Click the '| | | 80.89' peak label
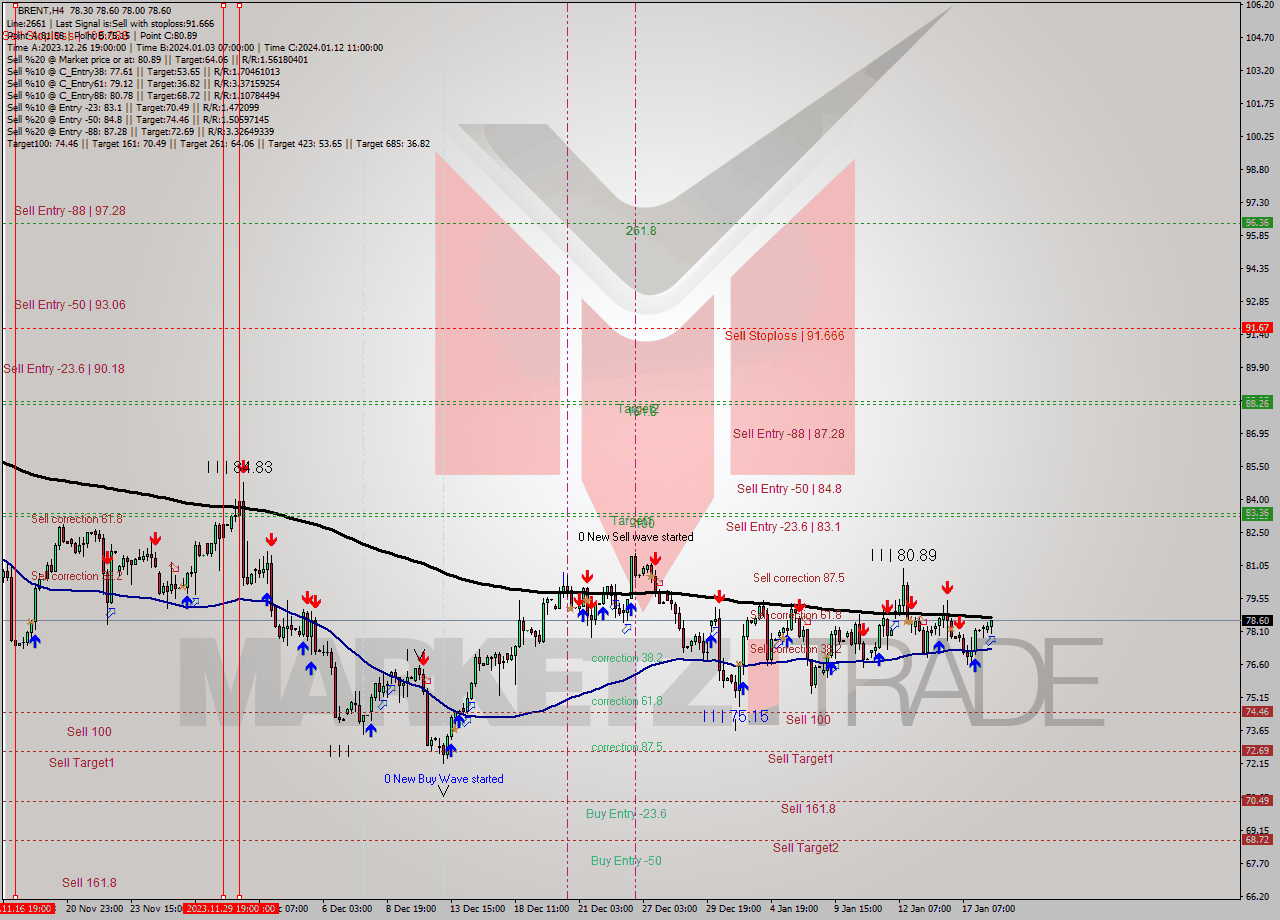The width and height of the screenshot is (1280, 920). (x=903, y=555)
